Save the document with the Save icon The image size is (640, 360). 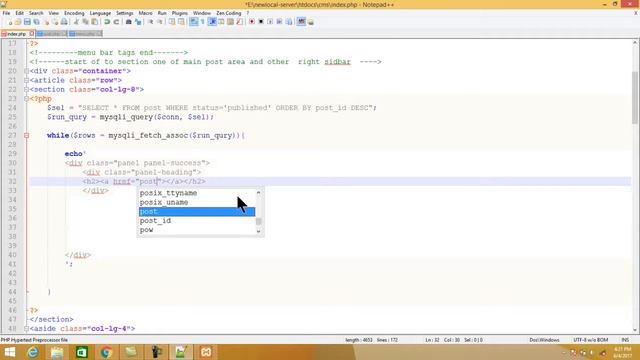click(27, 22)
